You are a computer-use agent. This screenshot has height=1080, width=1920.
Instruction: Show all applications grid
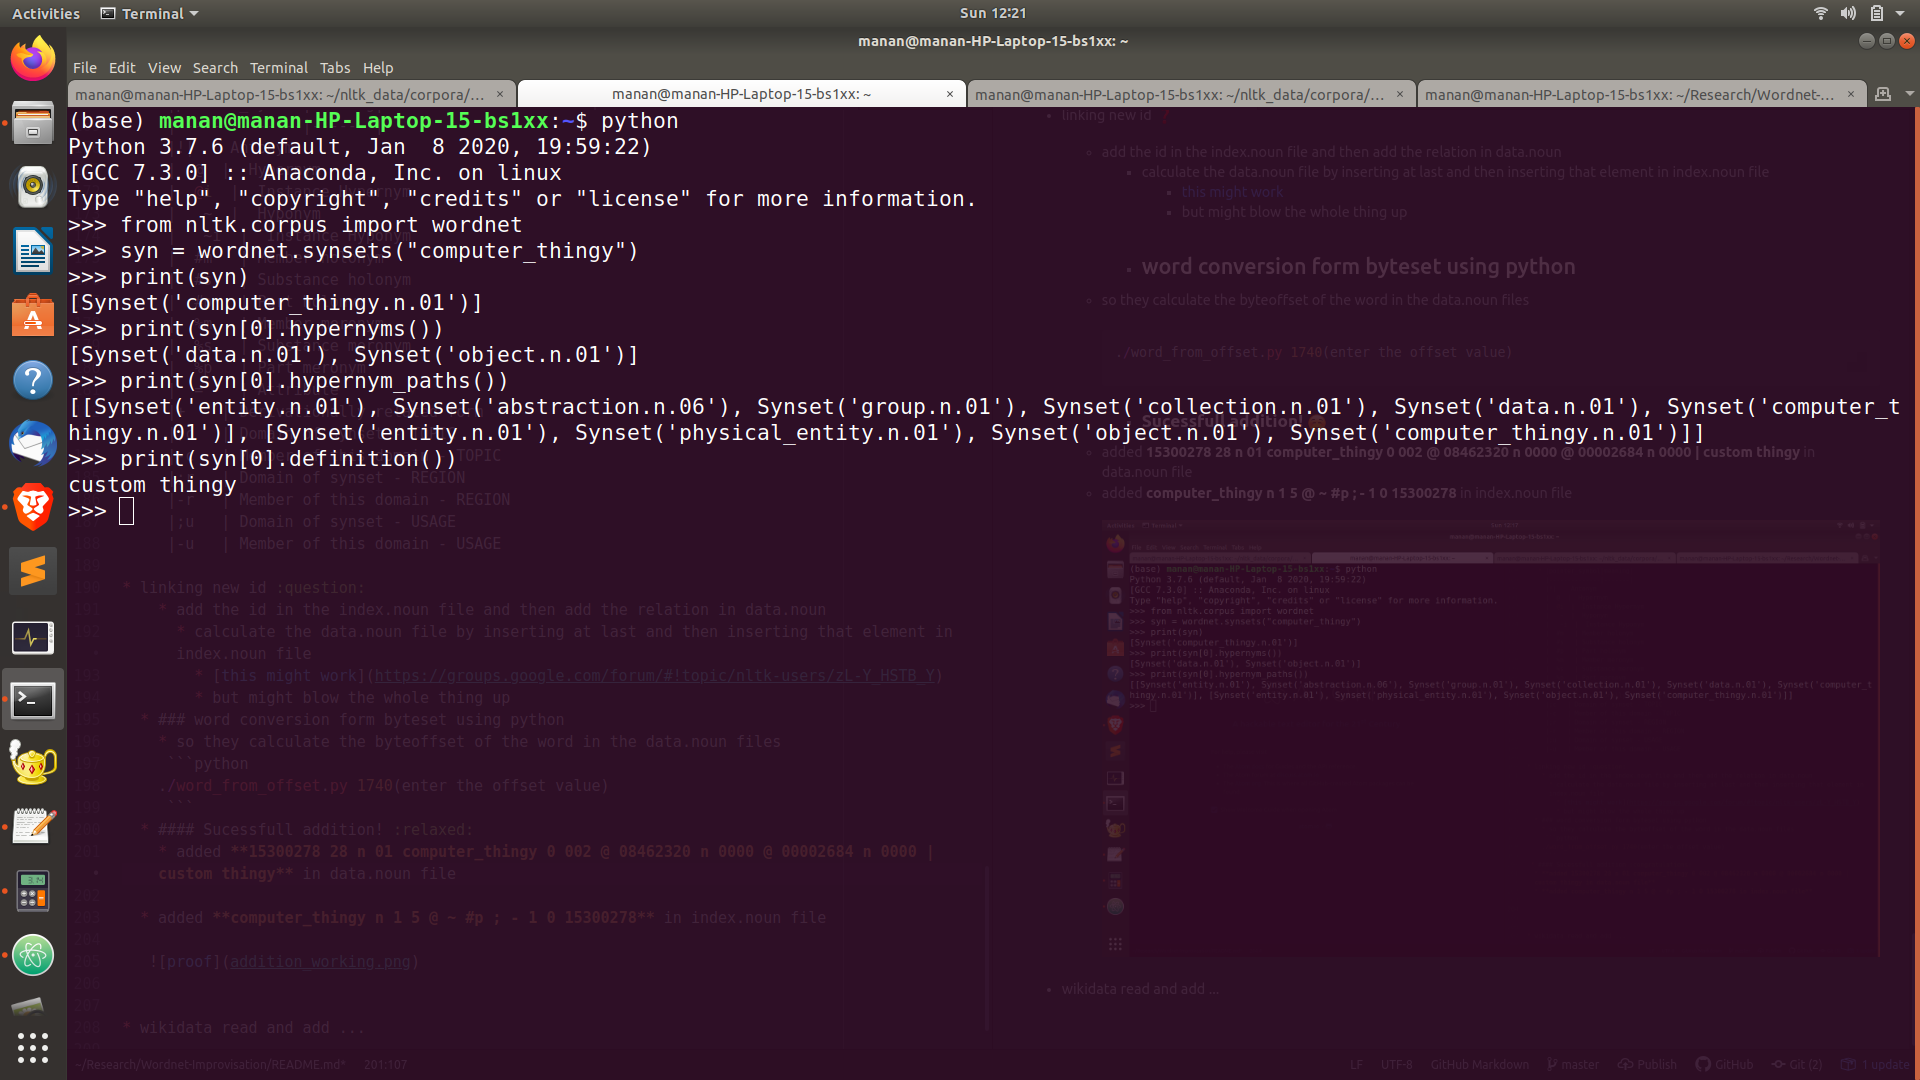tap(33, 1047)
